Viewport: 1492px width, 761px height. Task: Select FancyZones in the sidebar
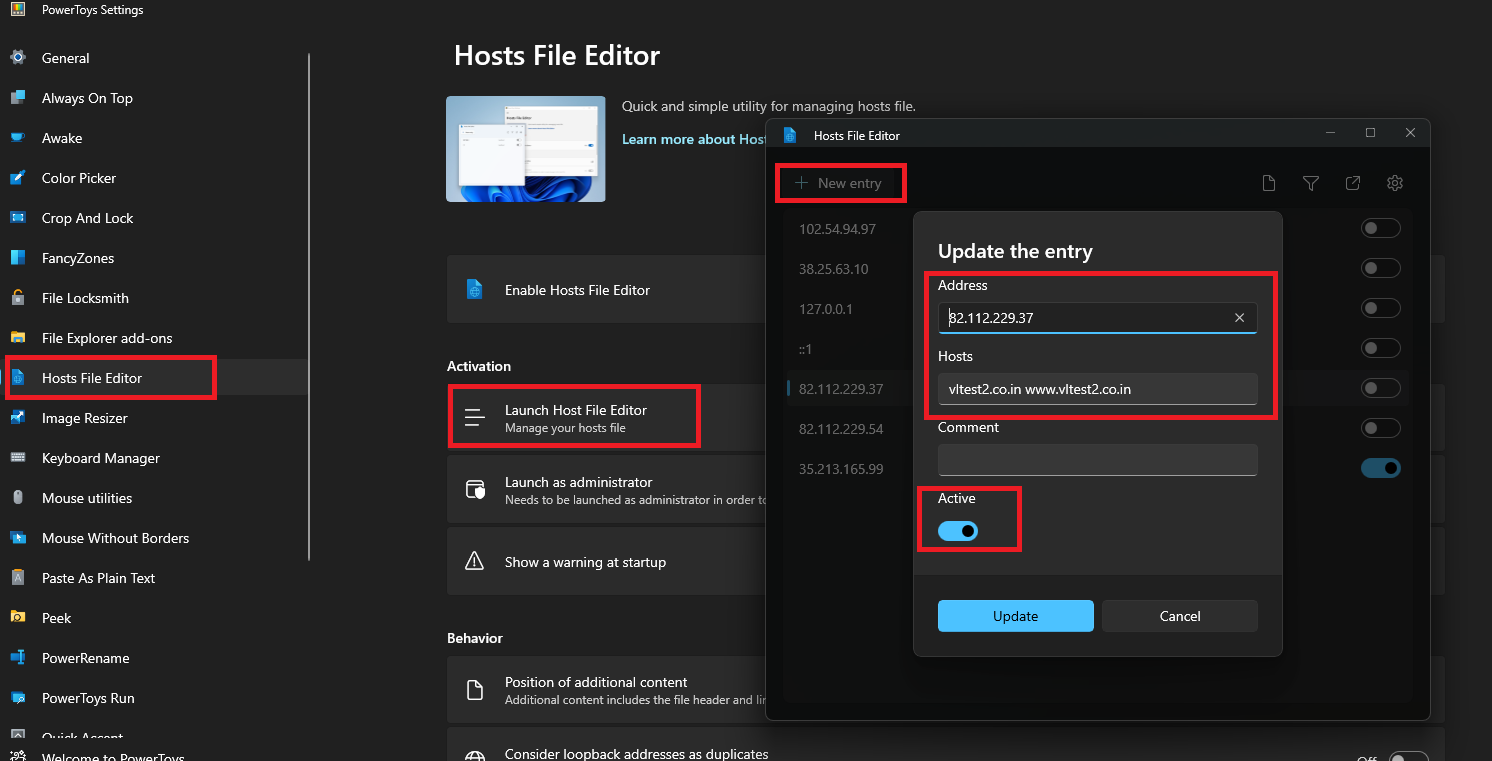pos(78,258)
